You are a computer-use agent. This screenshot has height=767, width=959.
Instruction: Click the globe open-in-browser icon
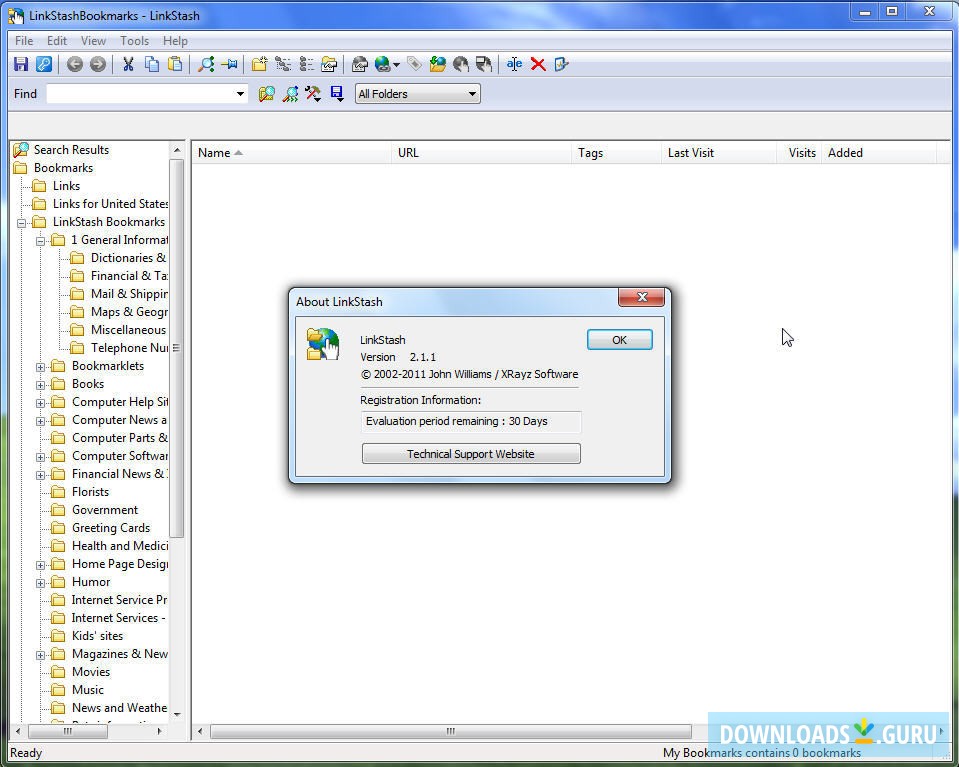tap(382, 64)
